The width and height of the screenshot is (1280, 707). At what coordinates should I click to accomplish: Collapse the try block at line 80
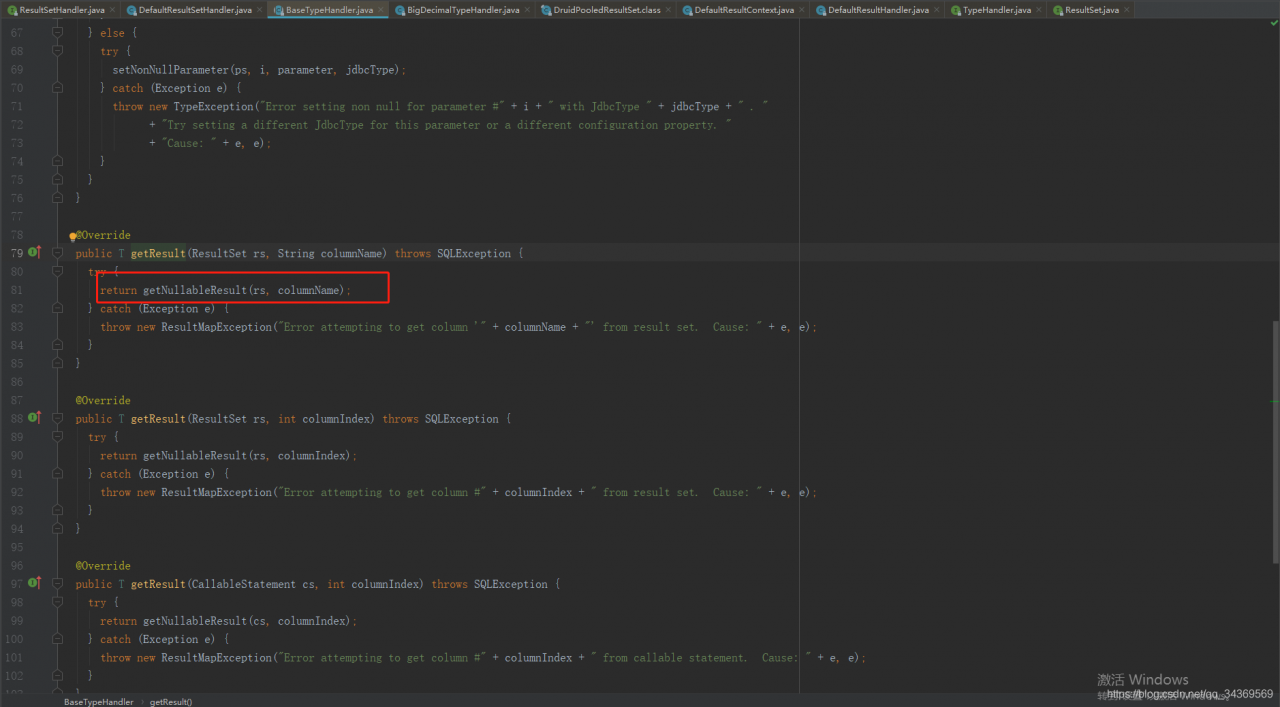[x=57, y=271]
